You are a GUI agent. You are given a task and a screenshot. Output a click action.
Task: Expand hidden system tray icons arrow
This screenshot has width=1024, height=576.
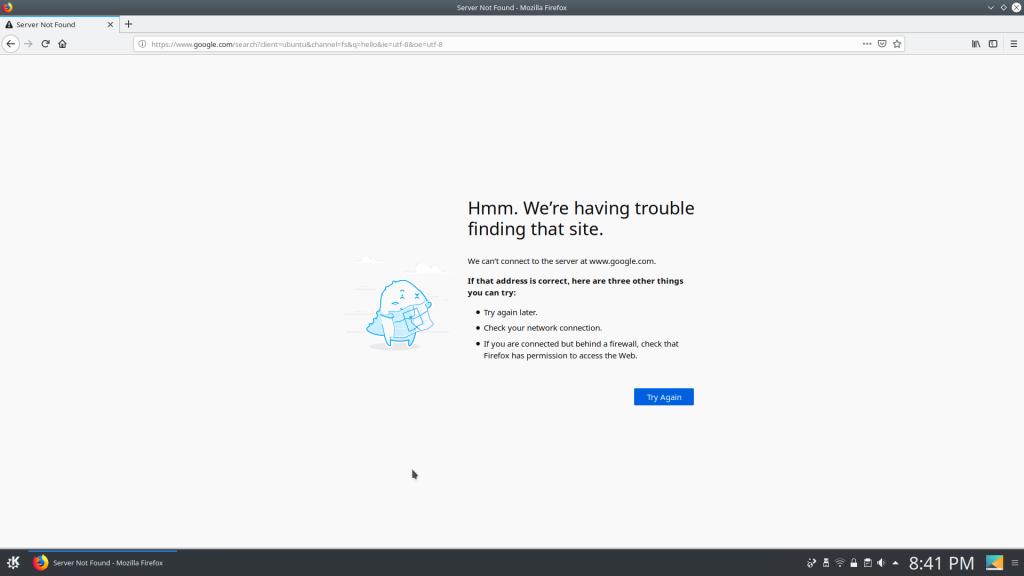(896, 563)
